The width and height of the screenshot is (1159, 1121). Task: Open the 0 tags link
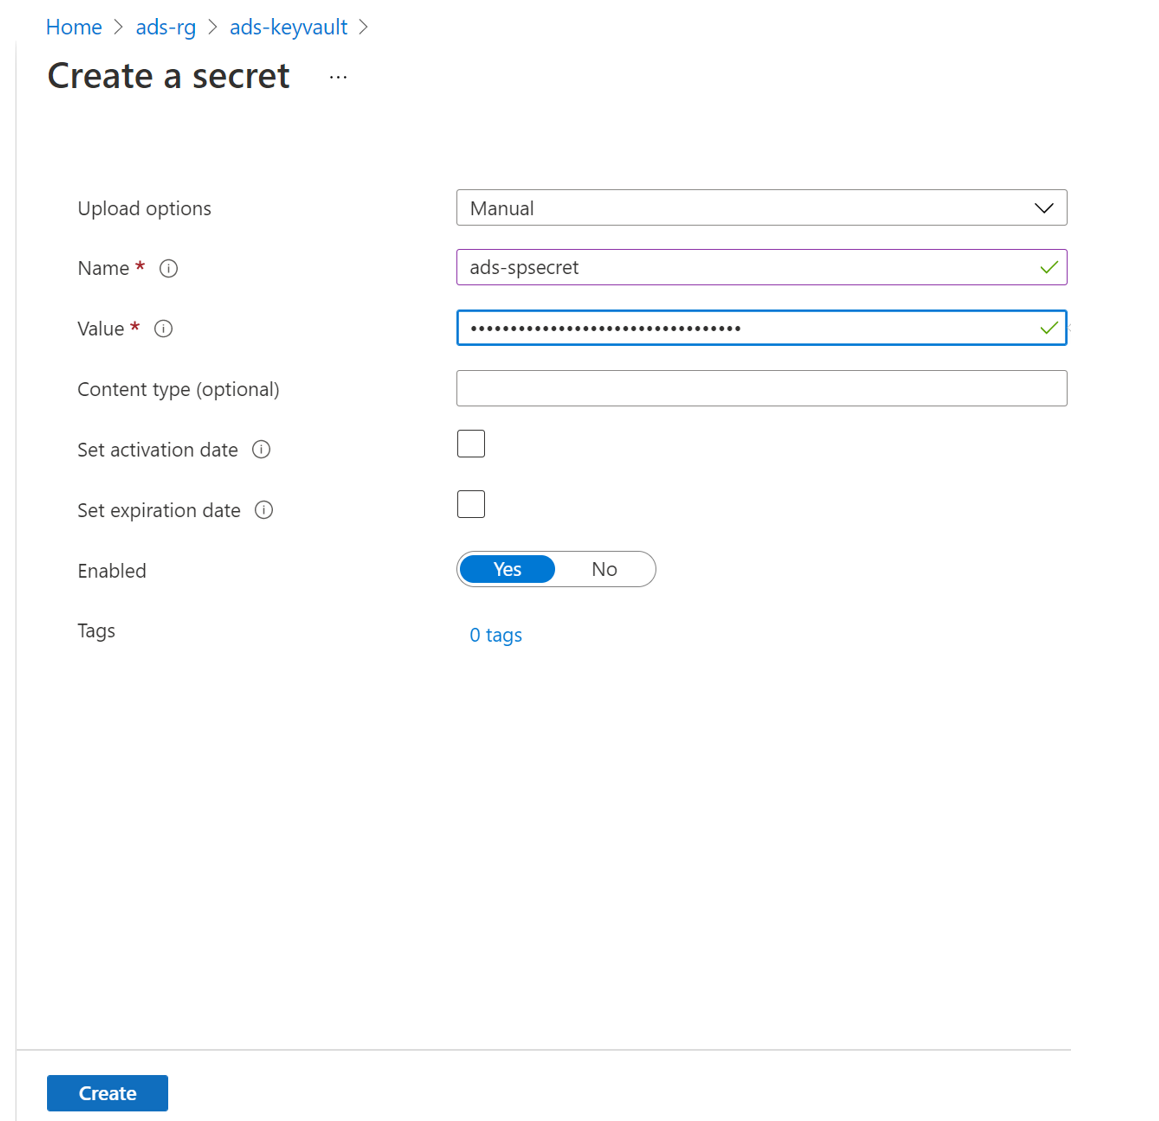pyautogui.click(x=496, y=635)
